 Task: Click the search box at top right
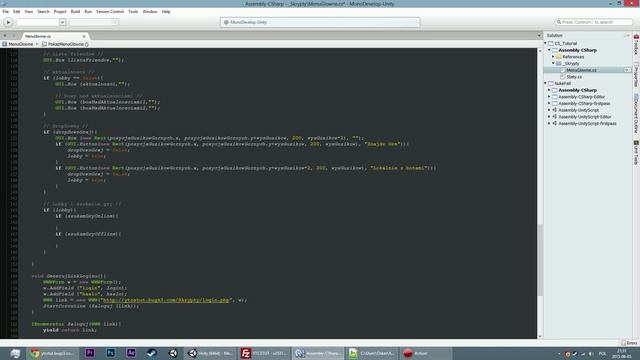(593, 22)
